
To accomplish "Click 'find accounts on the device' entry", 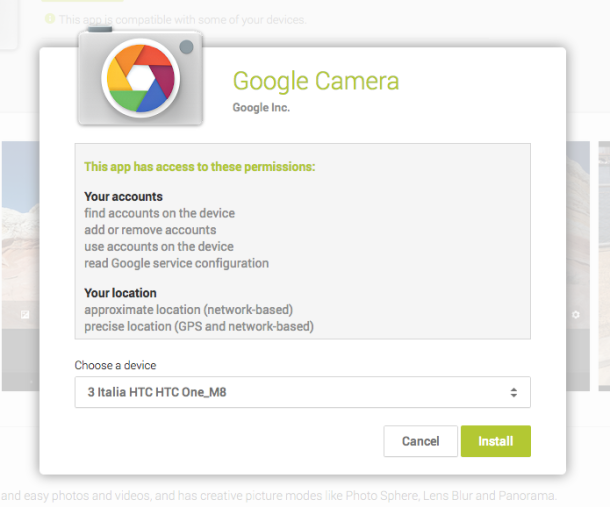I will coord(159,213).
